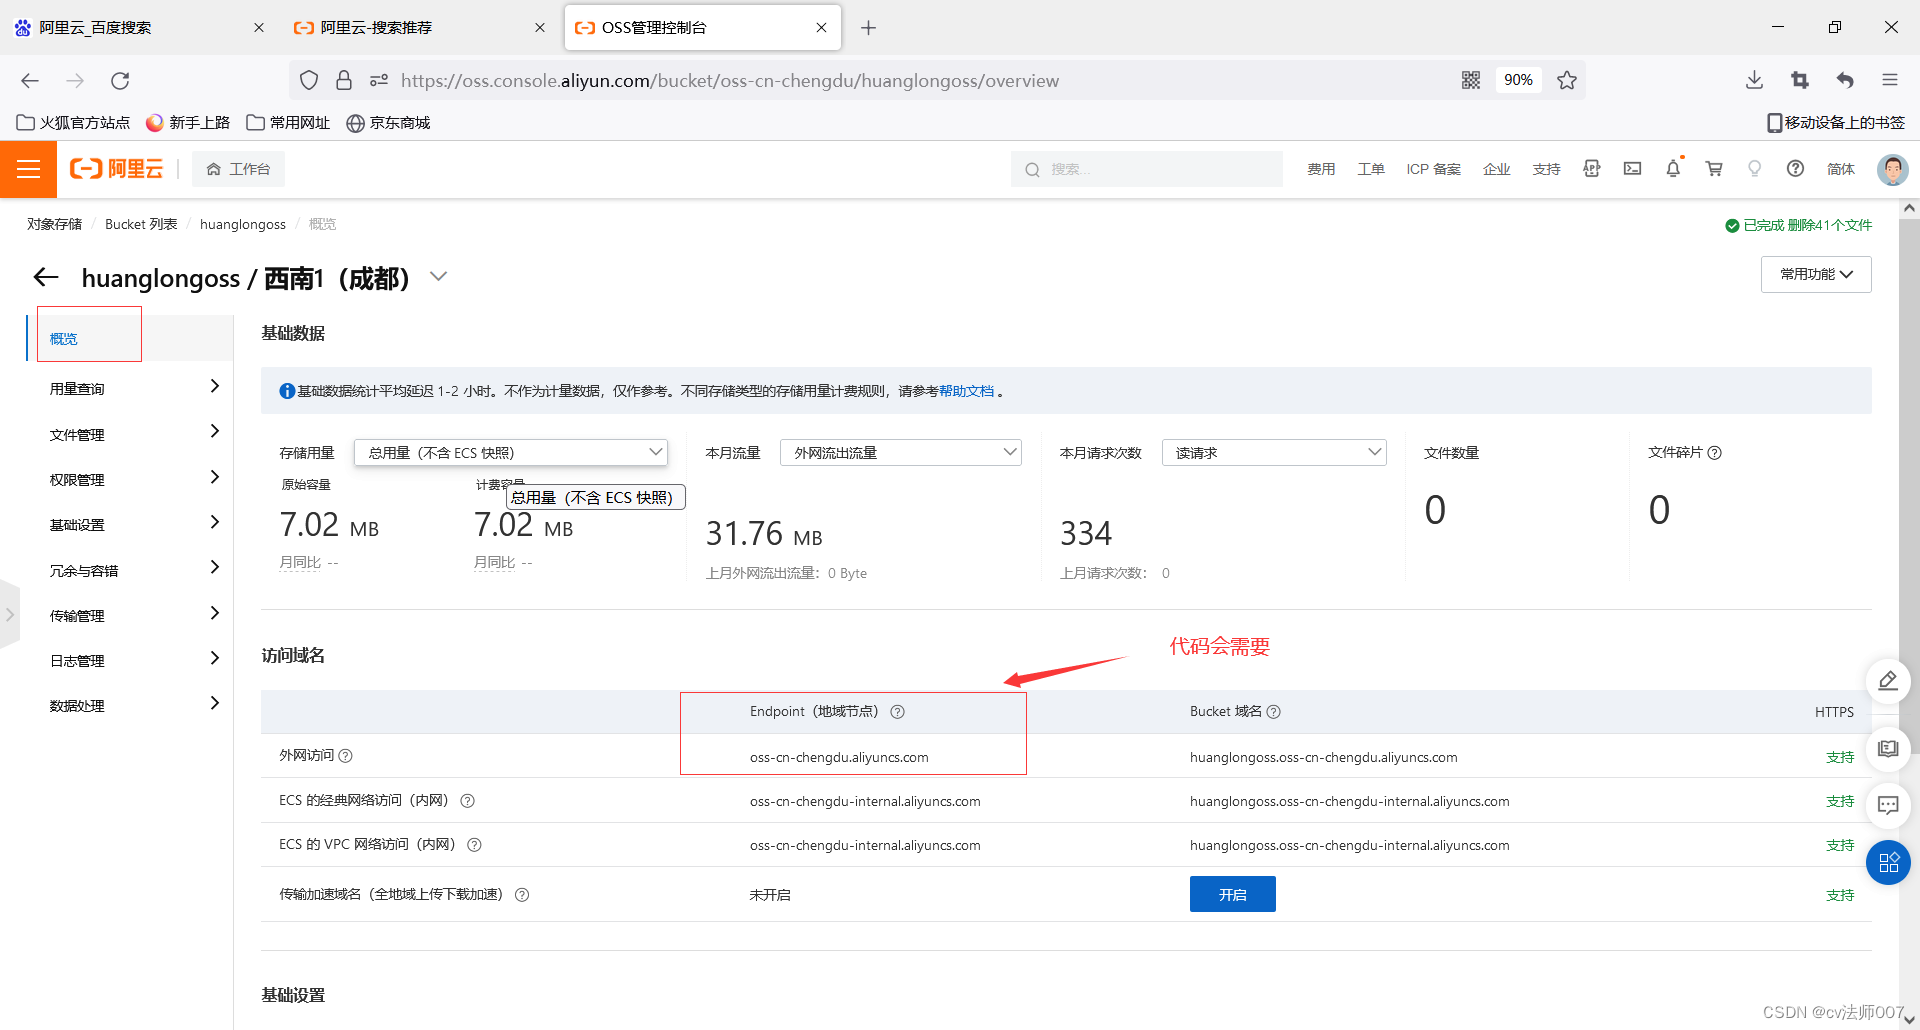Click the Aliyun logo

tap(116, 169)
